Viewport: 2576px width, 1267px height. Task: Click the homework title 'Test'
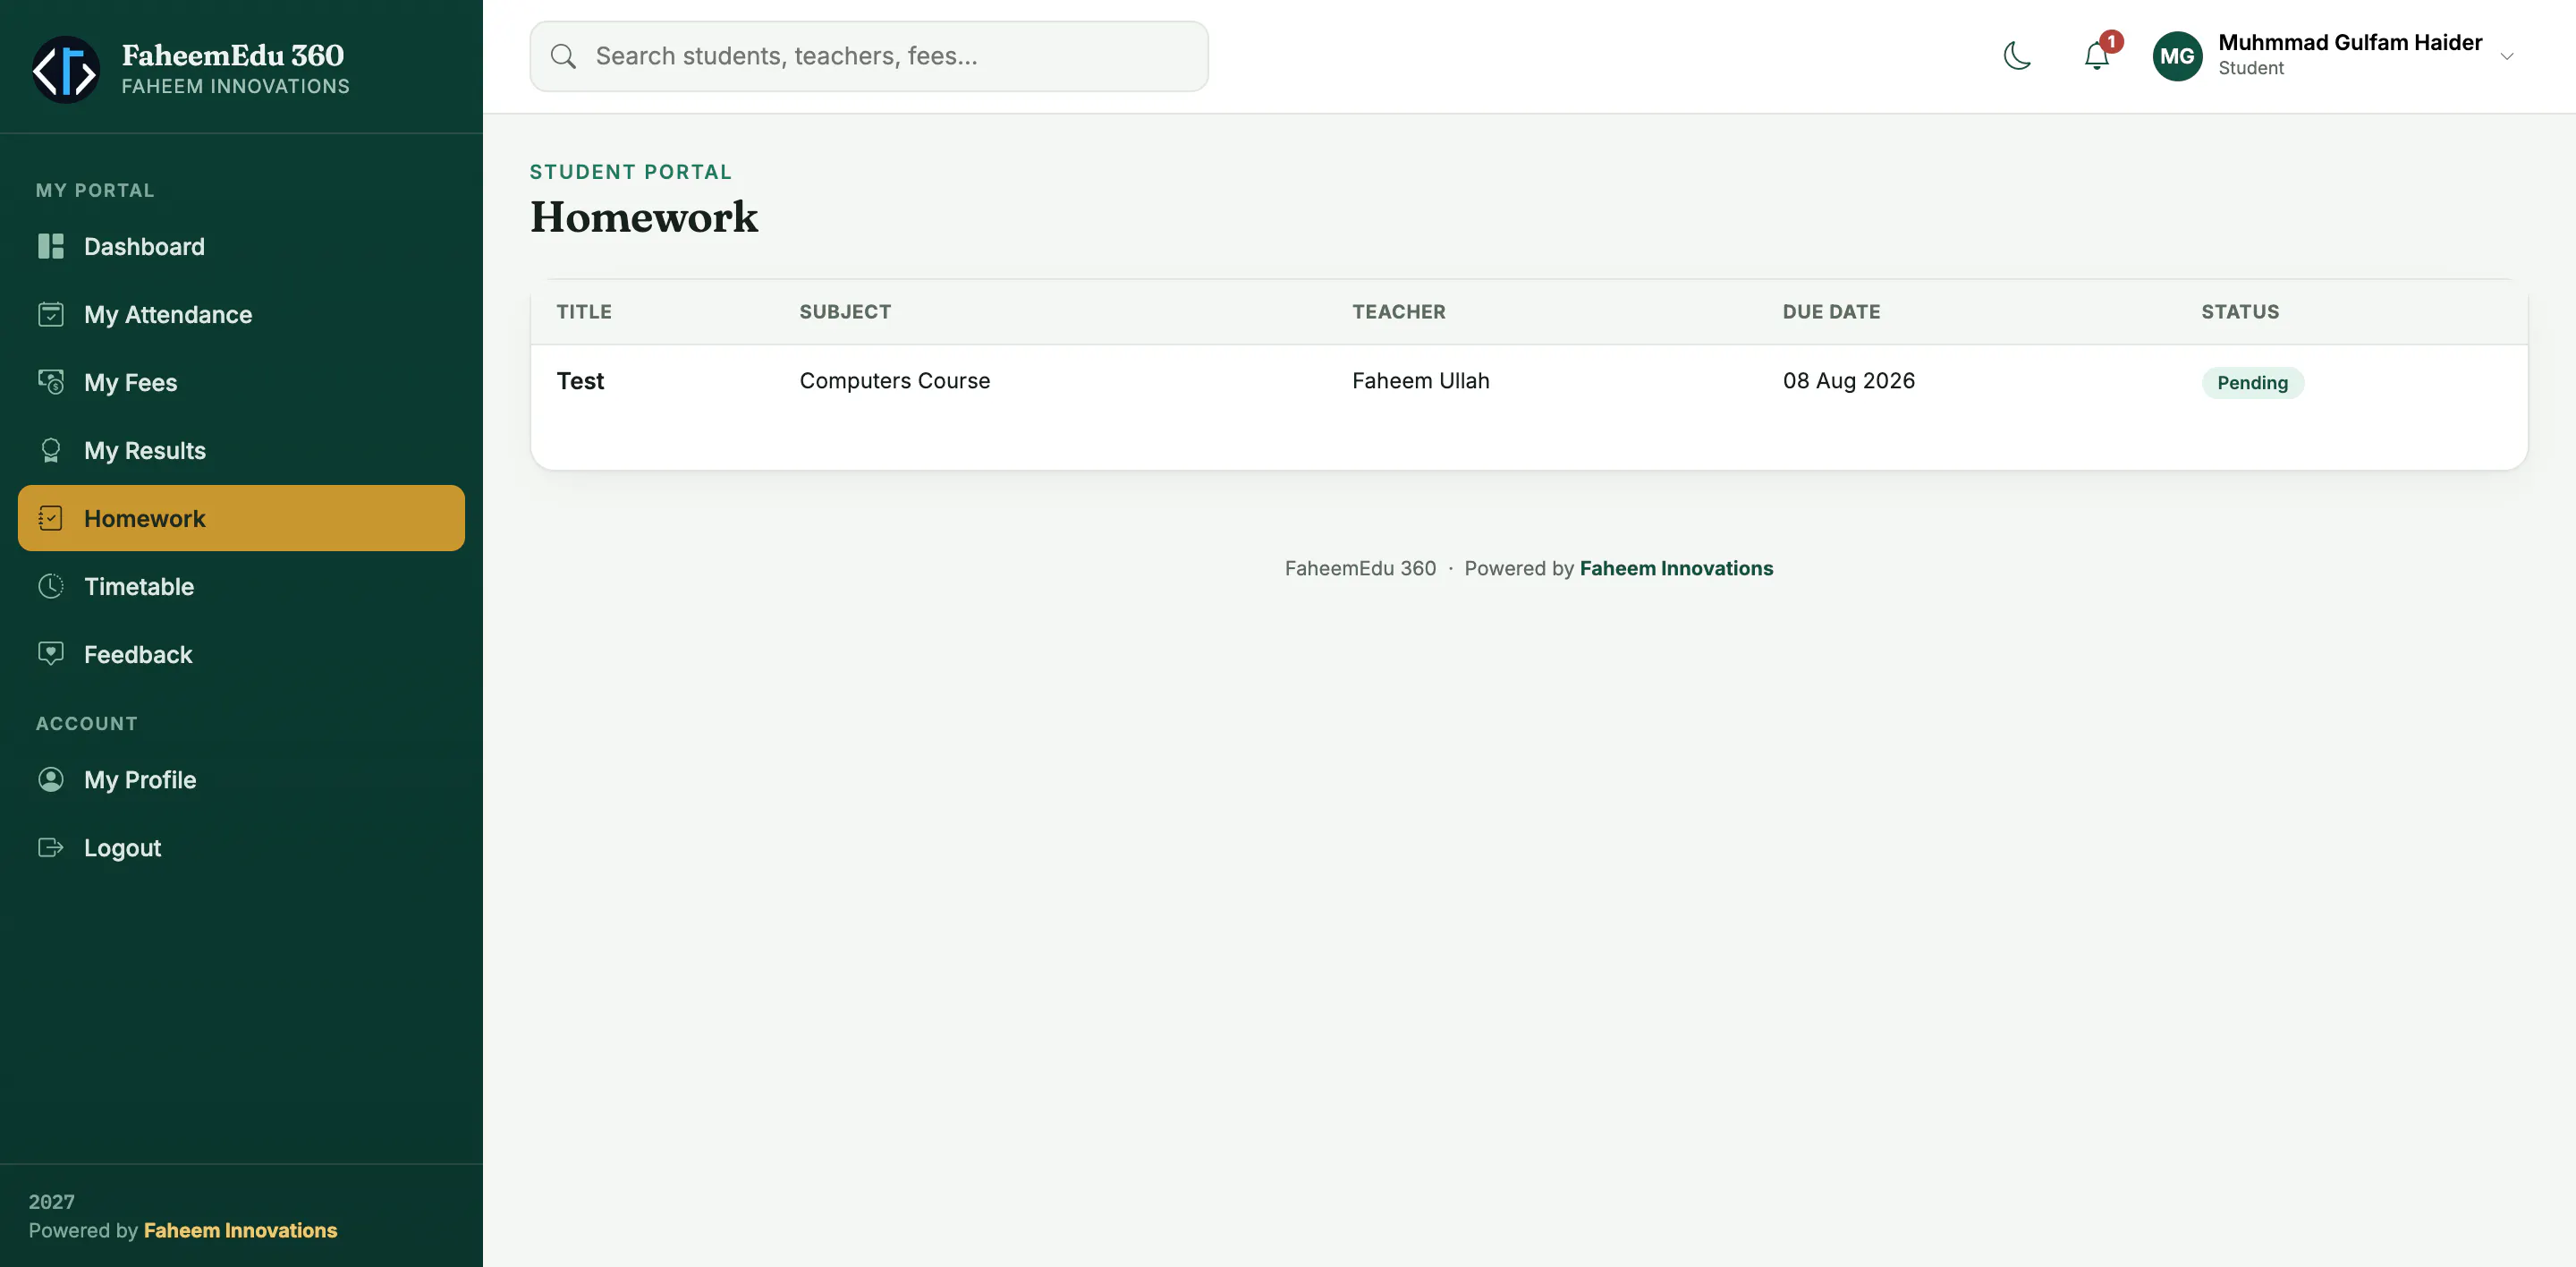click(x=580, y=381)
